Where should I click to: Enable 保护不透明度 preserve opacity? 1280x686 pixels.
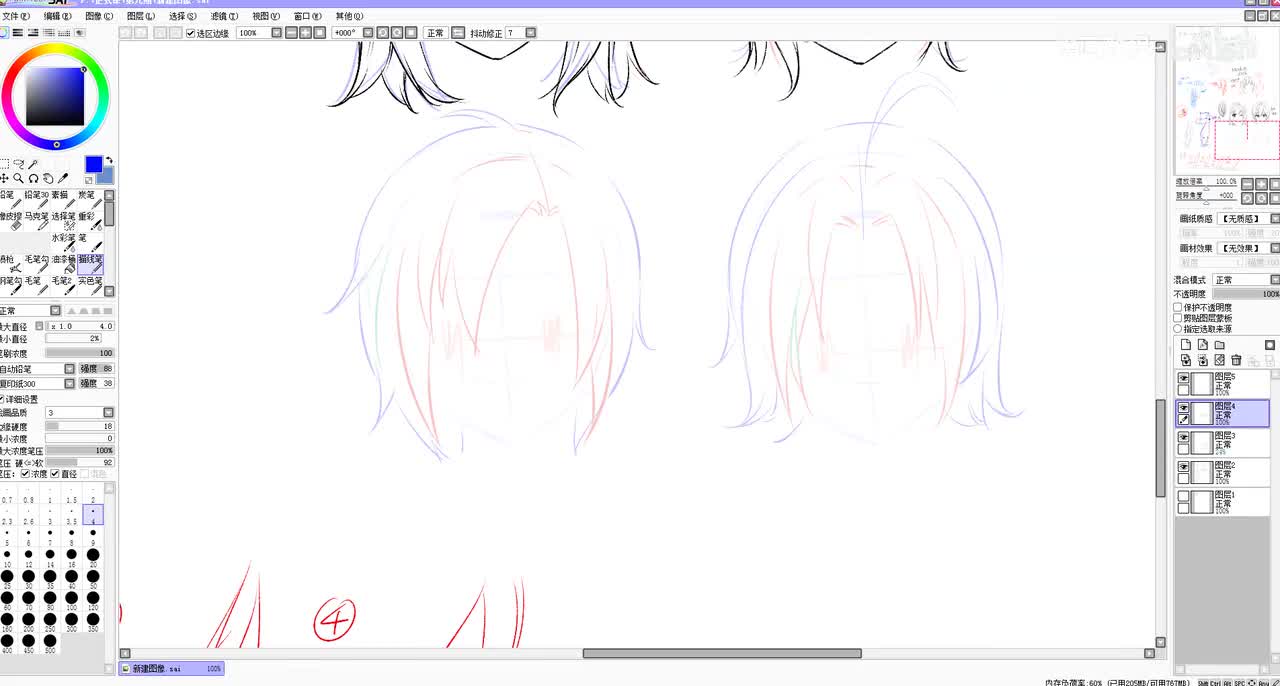pos(1178,308)
